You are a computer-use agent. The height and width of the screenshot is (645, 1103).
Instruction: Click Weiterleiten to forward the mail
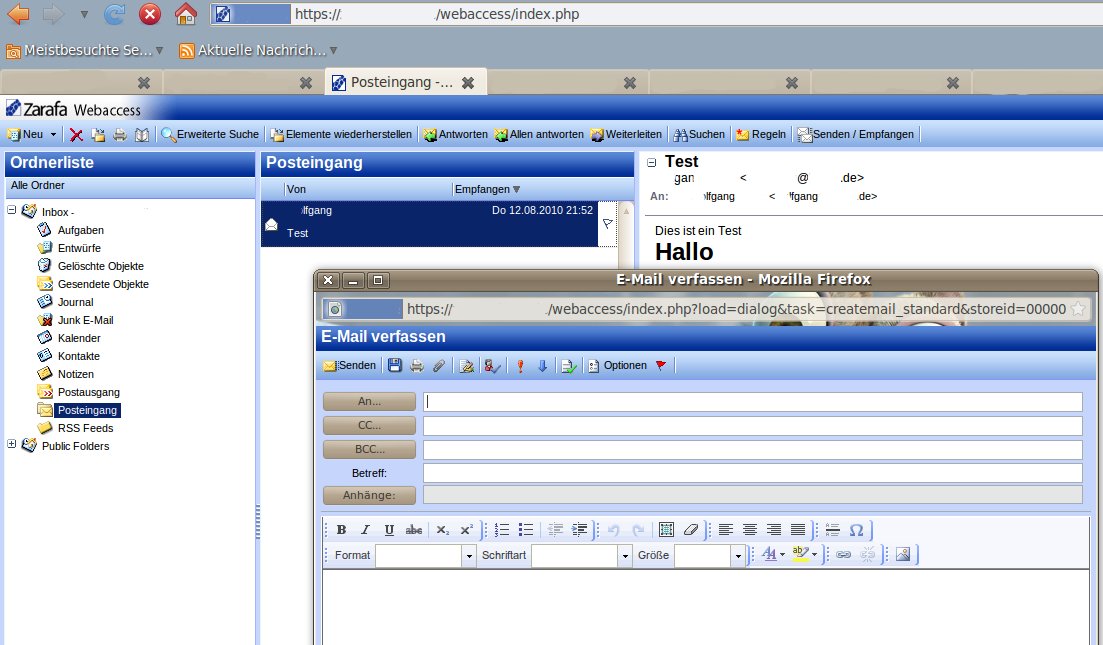coord(626,134)
